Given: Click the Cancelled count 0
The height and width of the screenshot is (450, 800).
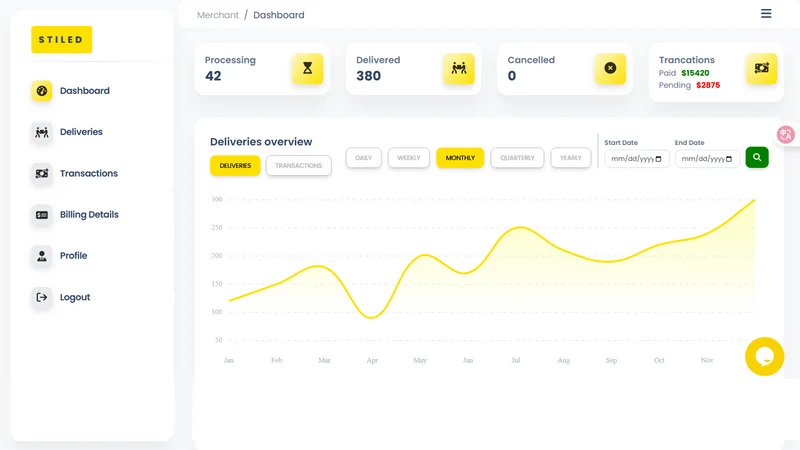Looking at the screenshot, I should click(512, 76).
